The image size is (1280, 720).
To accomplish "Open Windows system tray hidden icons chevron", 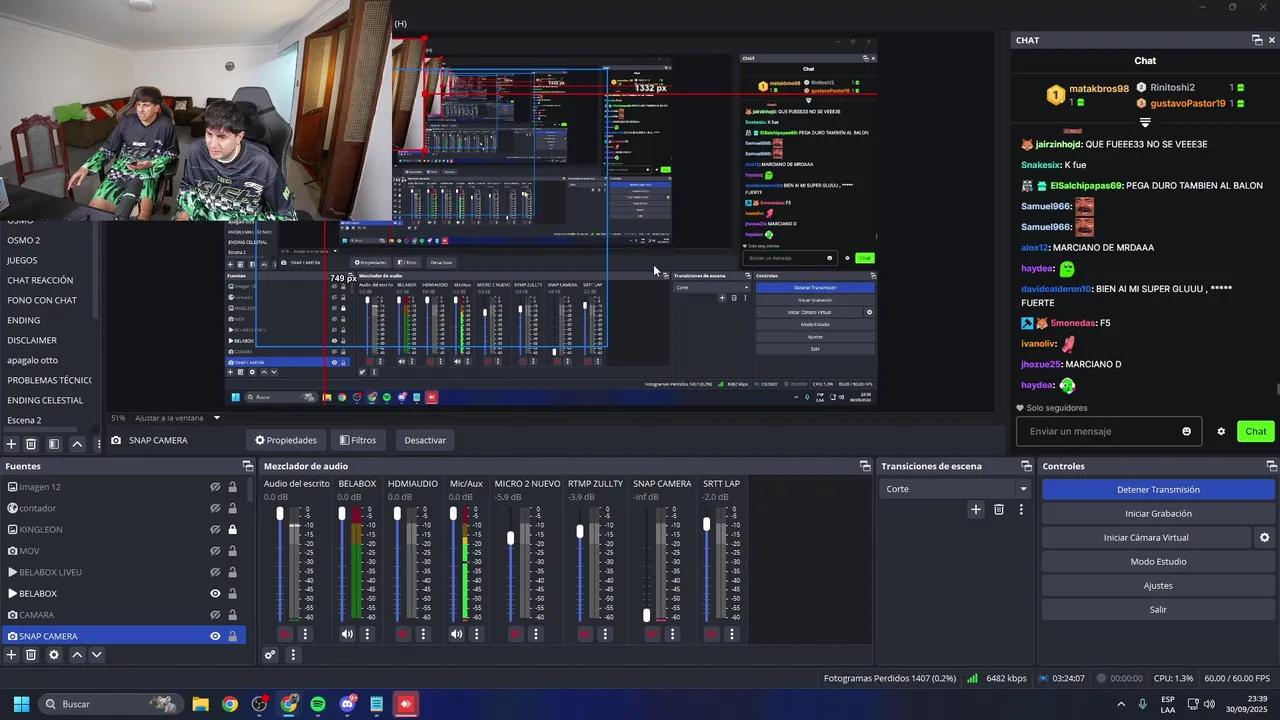I will [x=1120, y=704].
